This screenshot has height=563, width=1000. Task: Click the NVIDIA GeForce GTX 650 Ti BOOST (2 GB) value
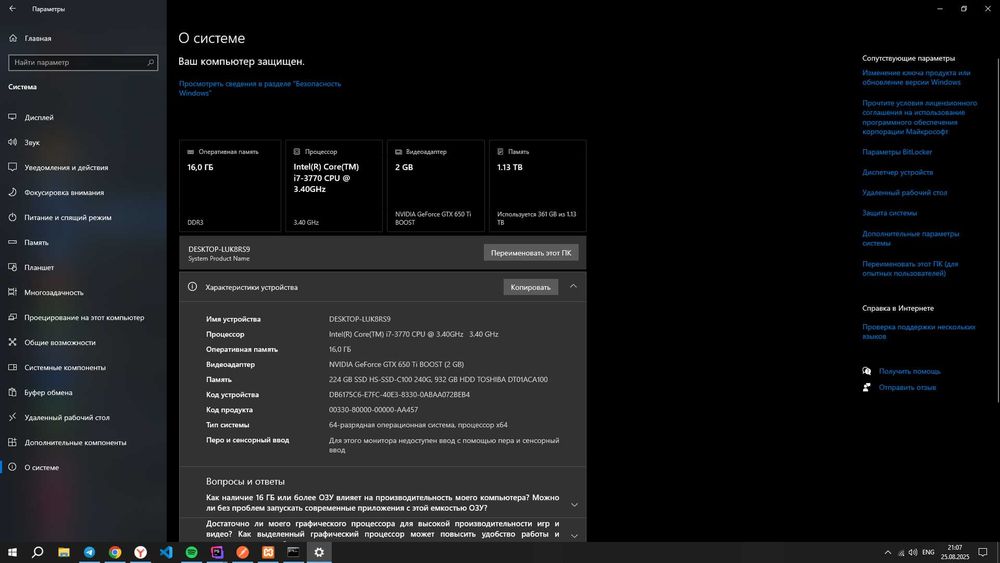(x=396, y=364)
